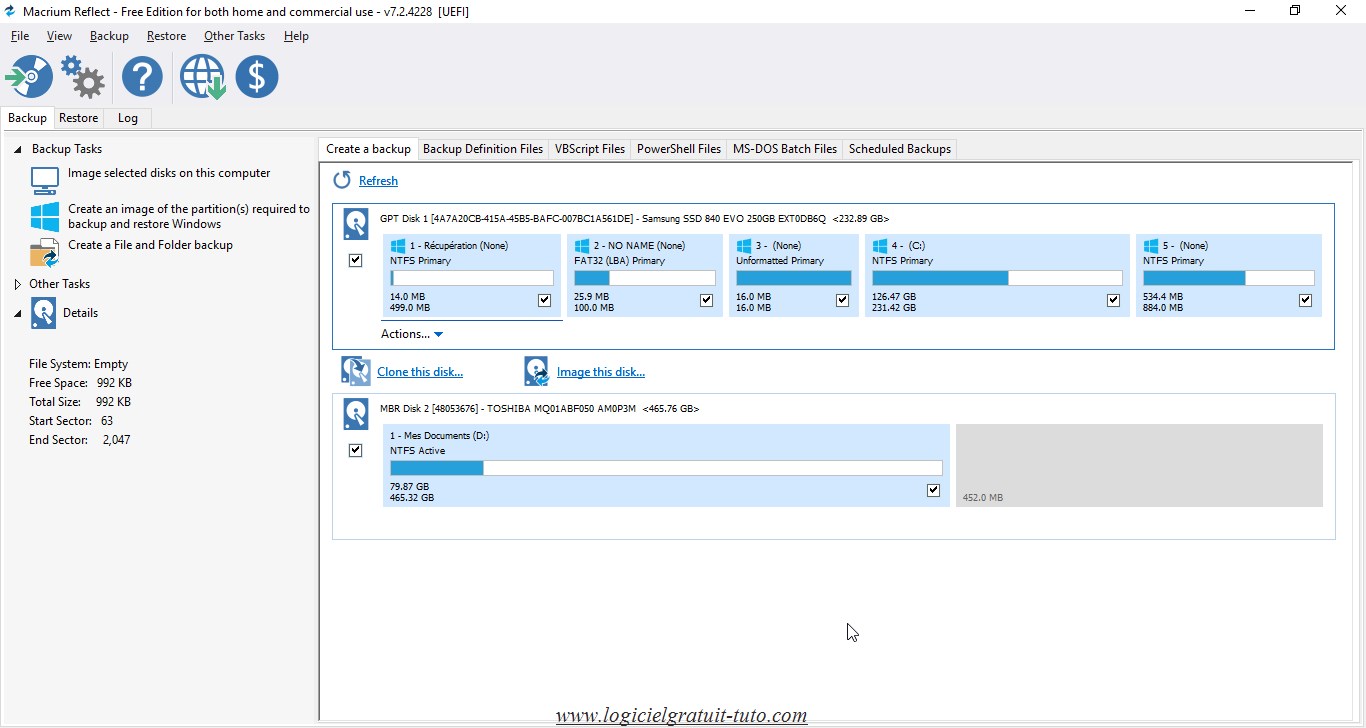This screenshot has height=728, width=1366.
Task: Collapse the Details section triangle
Action: tap(18, 313)
